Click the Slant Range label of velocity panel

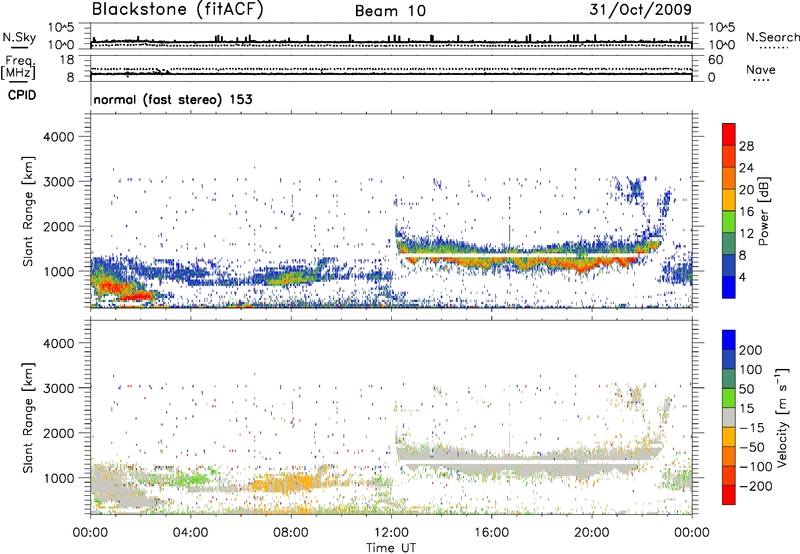coord(28,418)
